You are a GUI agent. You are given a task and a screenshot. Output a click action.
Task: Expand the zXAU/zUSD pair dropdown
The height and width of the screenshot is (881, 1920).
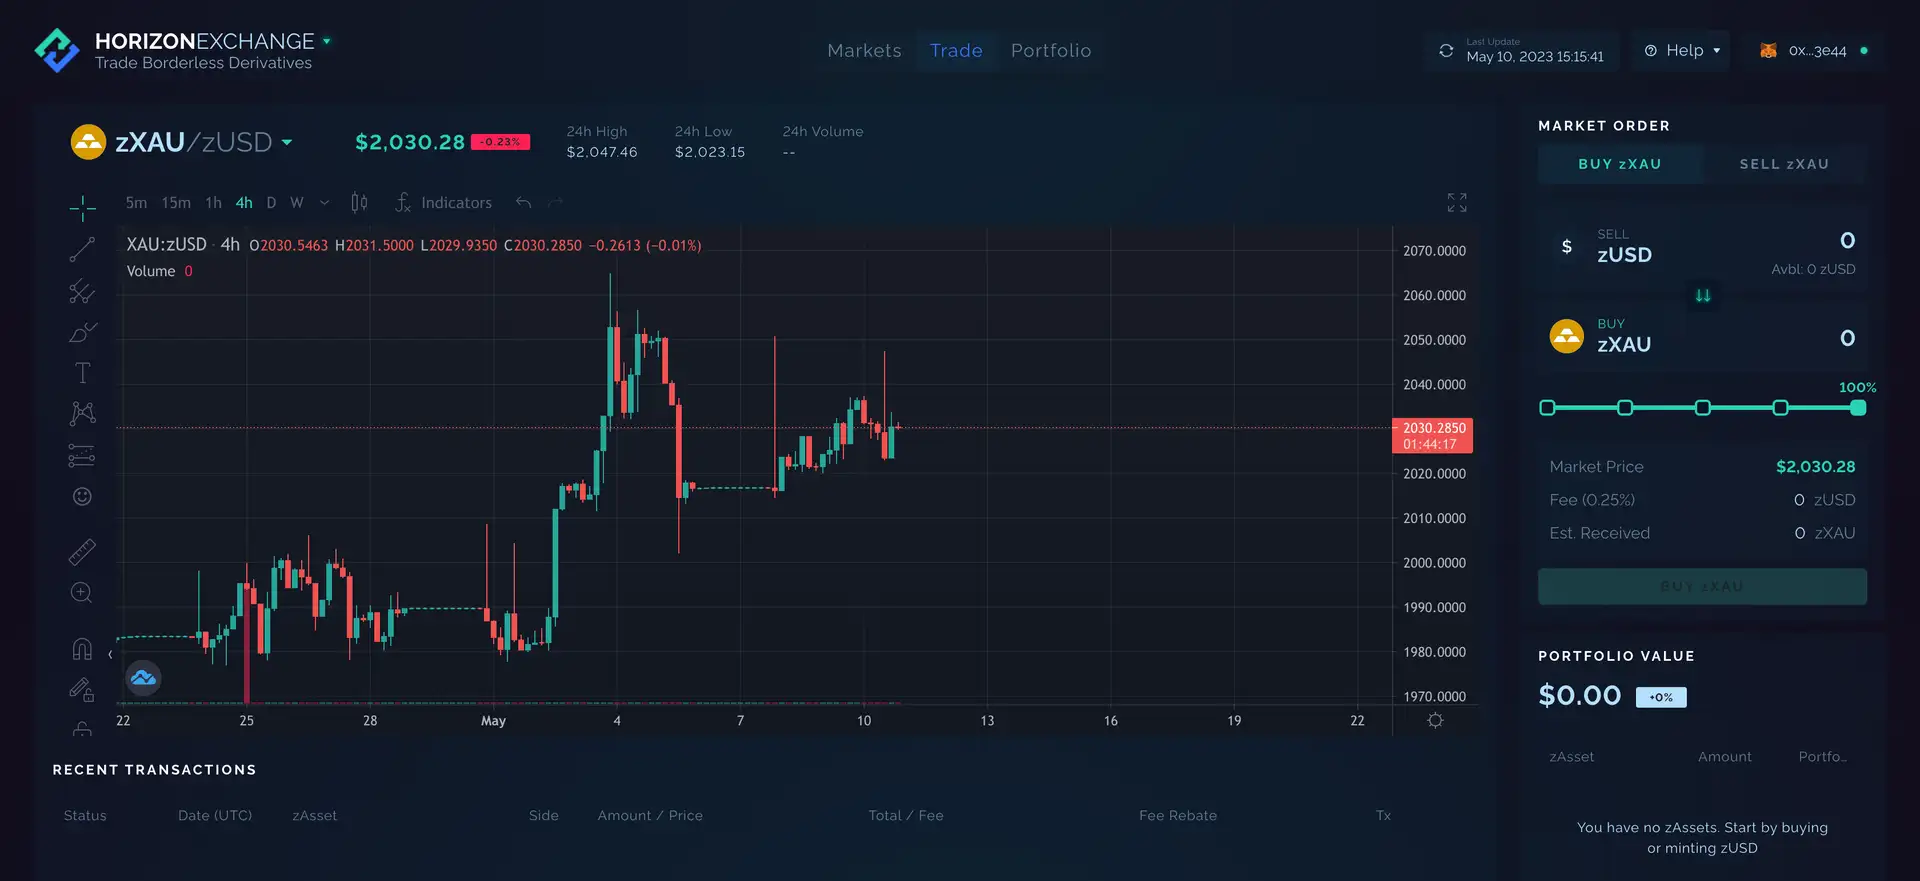coord(287,143)
